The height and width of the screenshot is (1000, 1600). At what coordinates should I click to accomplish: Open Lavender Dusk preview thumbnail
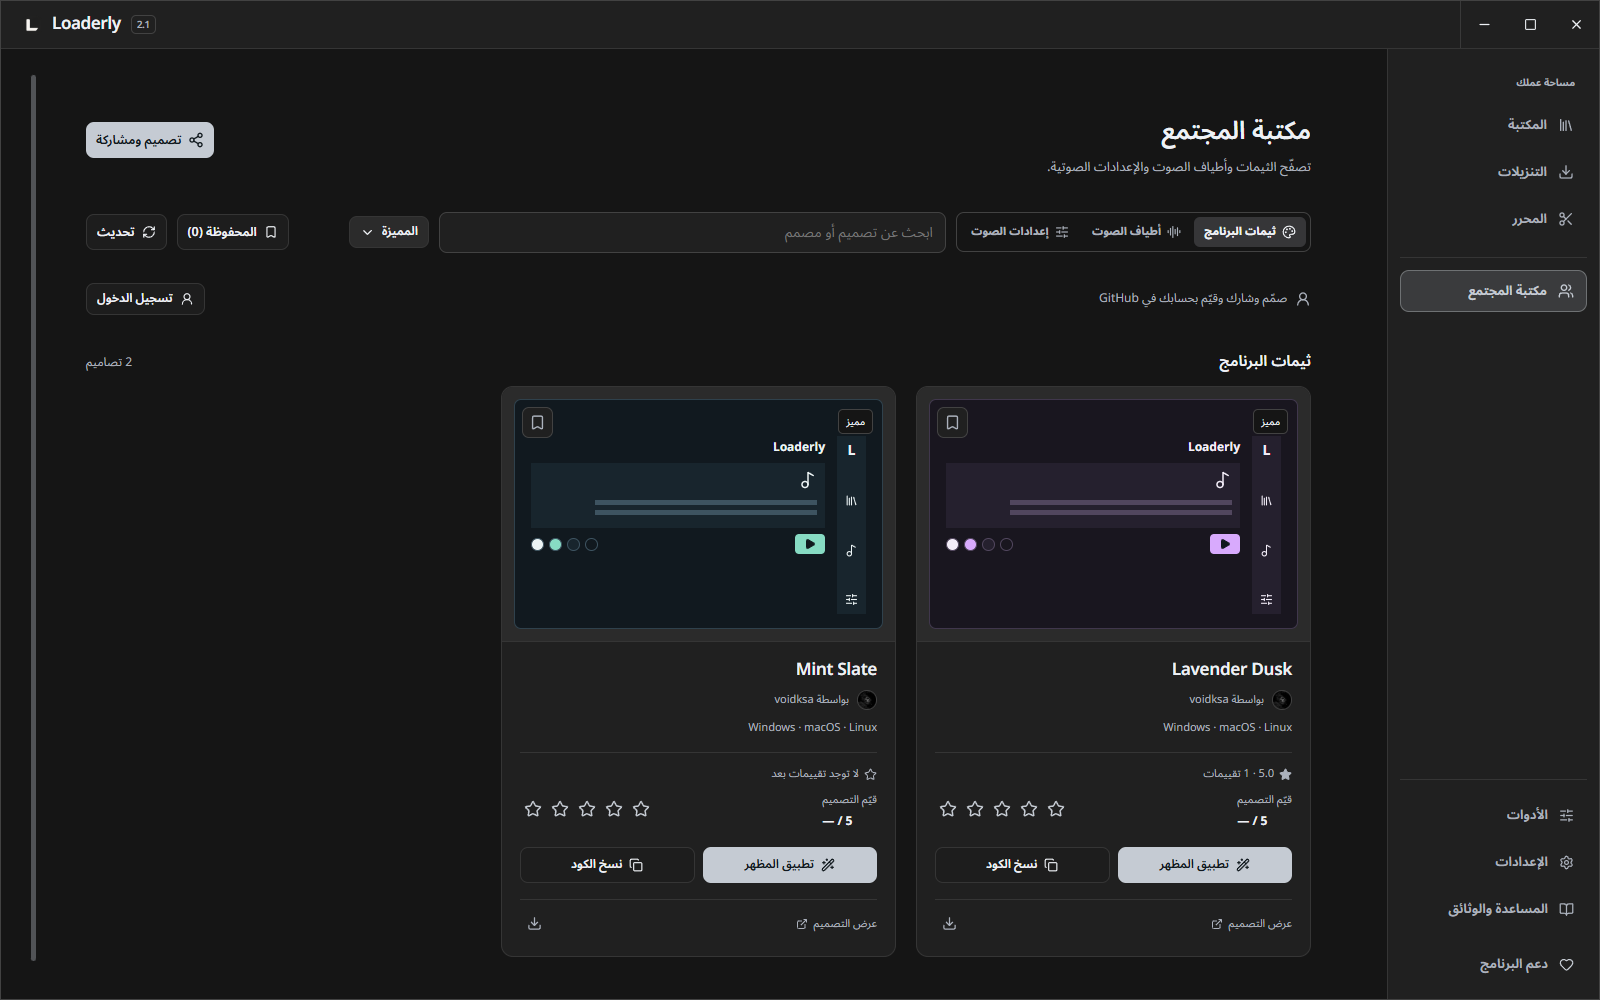1113,514
